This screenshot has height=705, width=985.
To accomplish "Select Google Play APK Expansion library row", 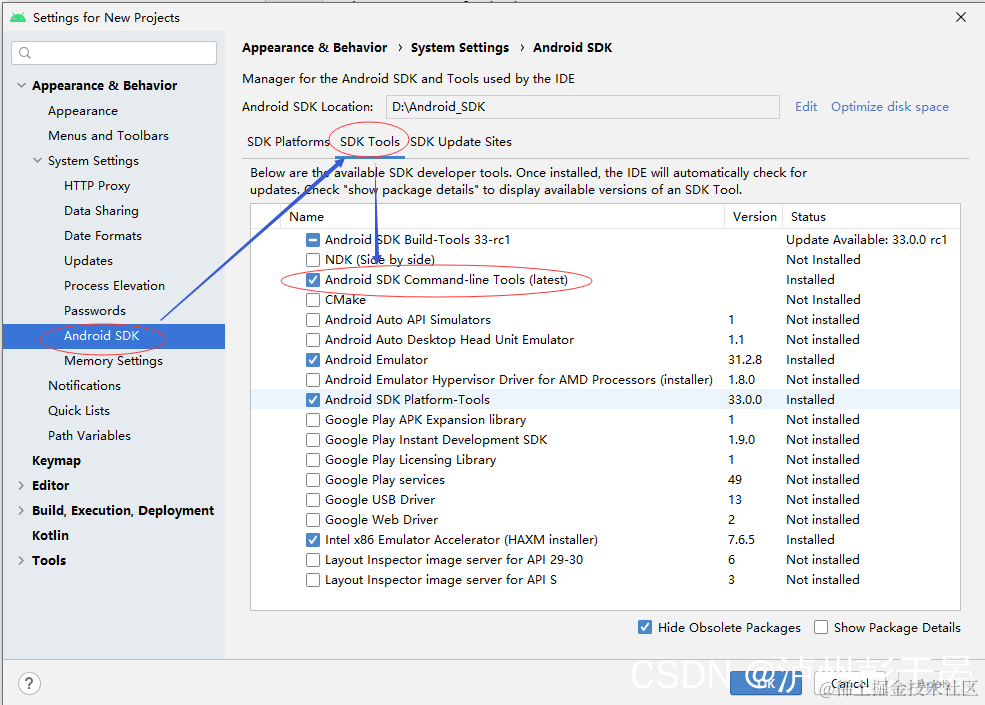I will (605, 420).
